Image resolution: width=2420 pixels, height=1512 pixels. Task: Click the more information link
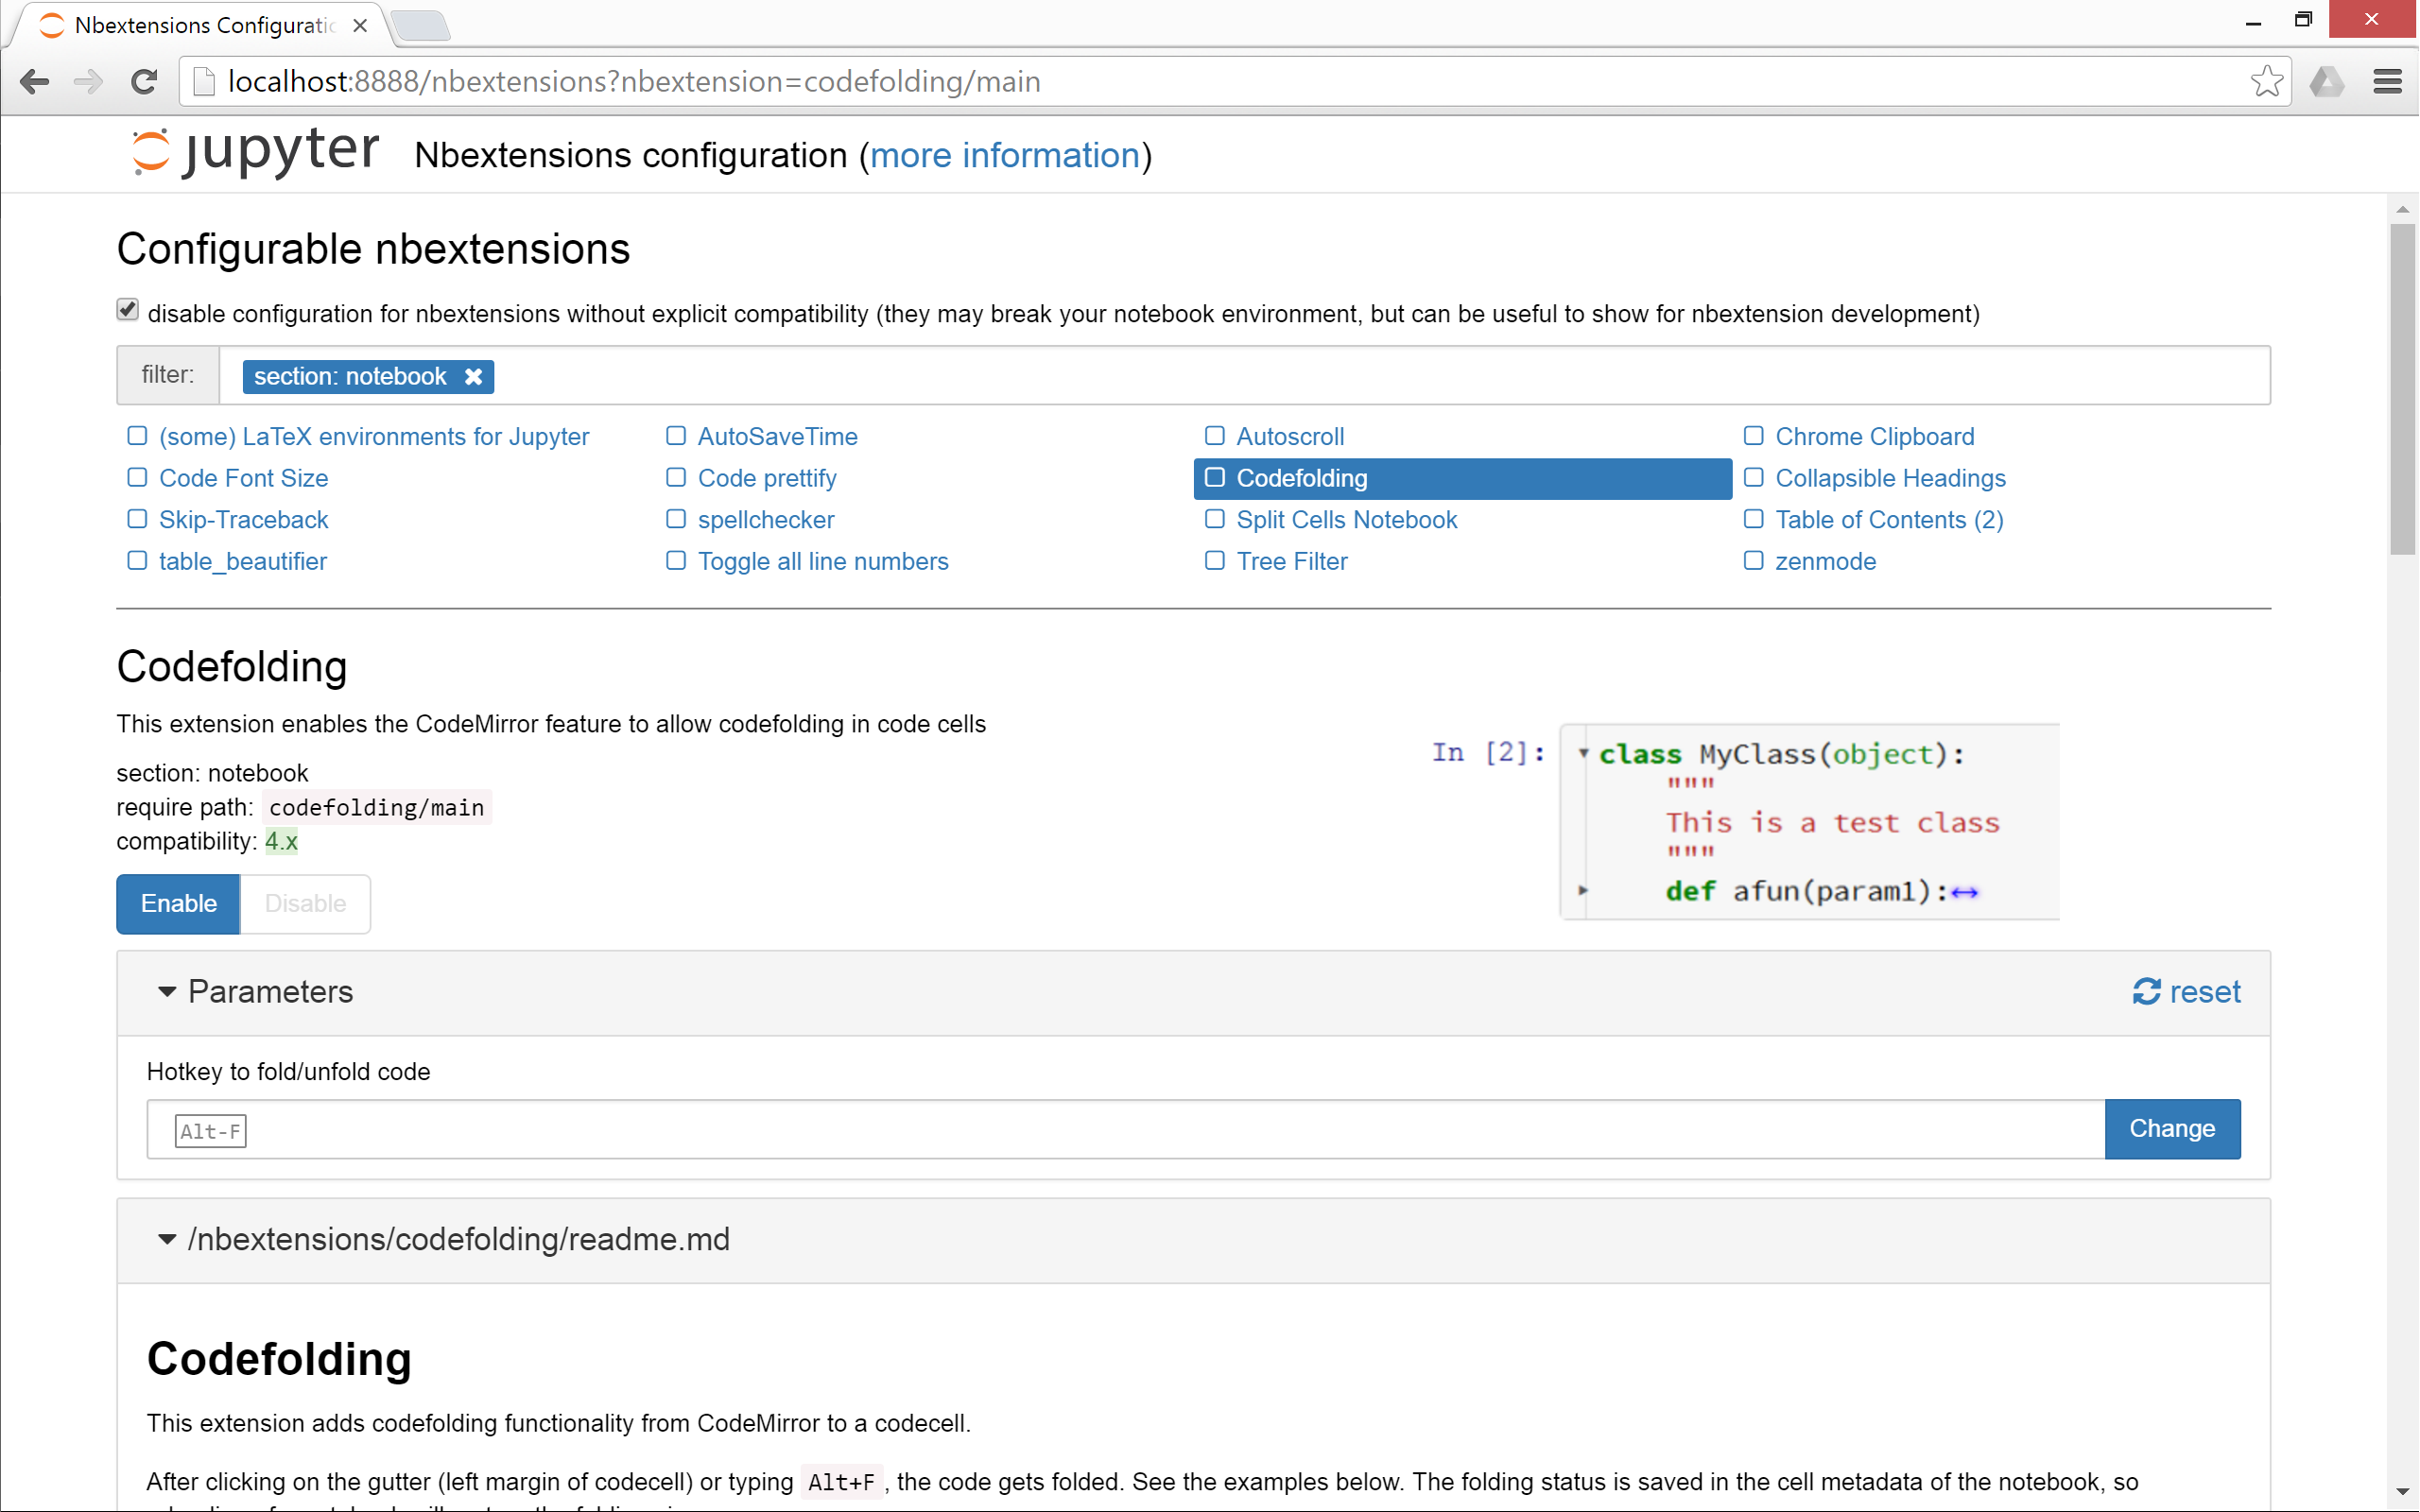[x=1004, y=155]
